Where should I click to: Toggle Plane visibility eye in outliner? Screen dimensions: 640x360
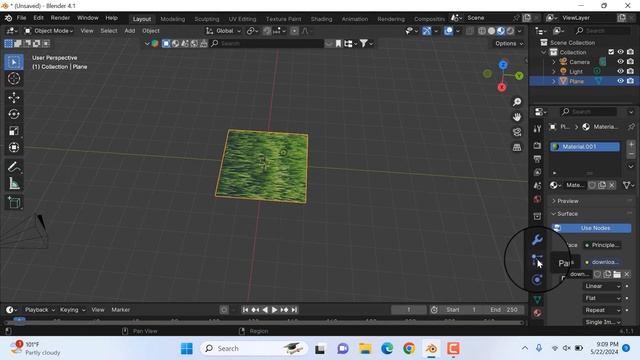click(x=620, y=81)
